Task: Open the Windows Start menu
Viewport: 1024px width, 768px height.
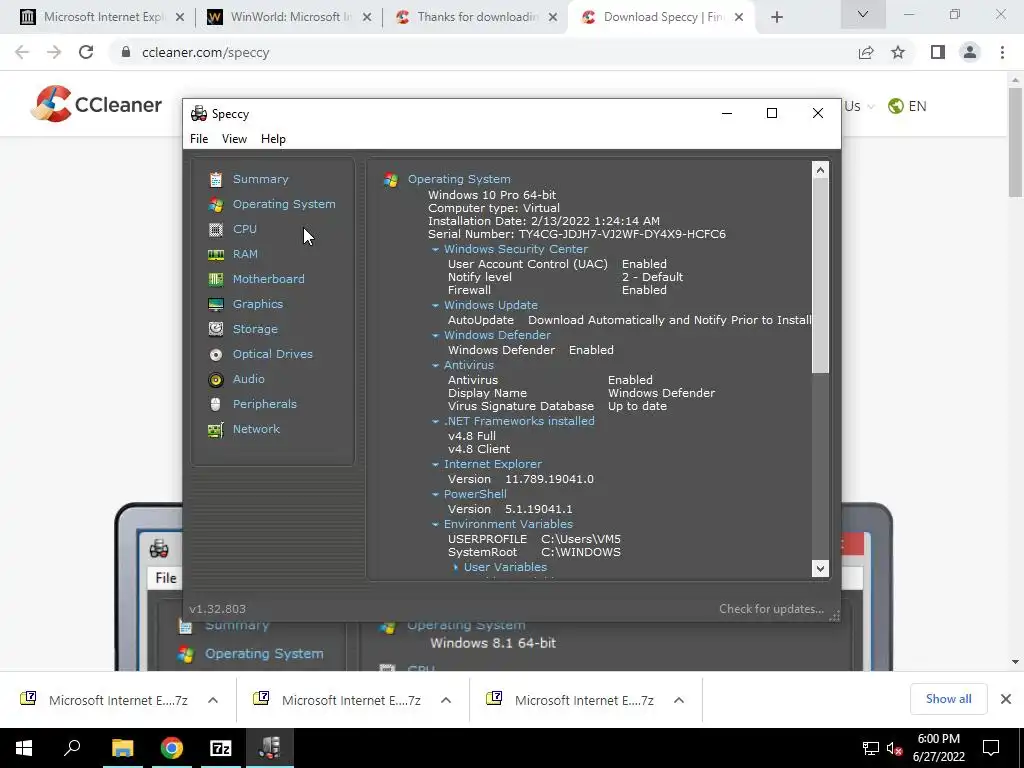Action: tap(24, 748)
